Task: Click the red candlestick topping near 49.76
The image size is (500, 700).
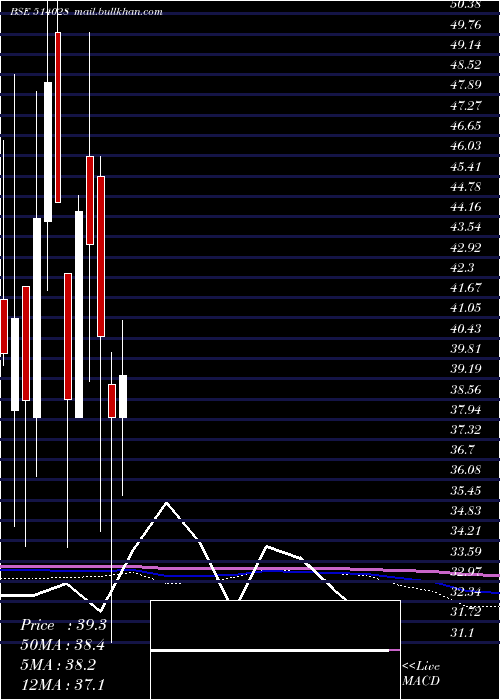Action: click(x=58, y=117)
